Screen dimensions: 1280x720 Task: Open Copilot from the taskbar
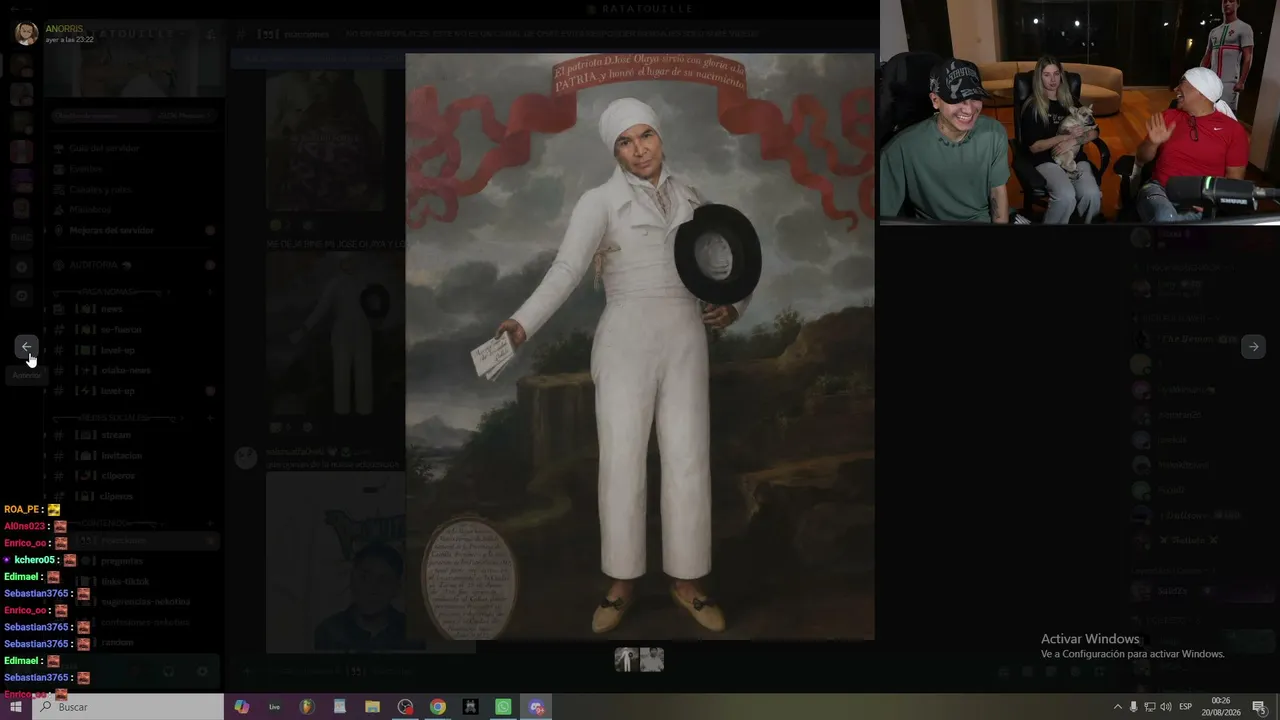241,707
